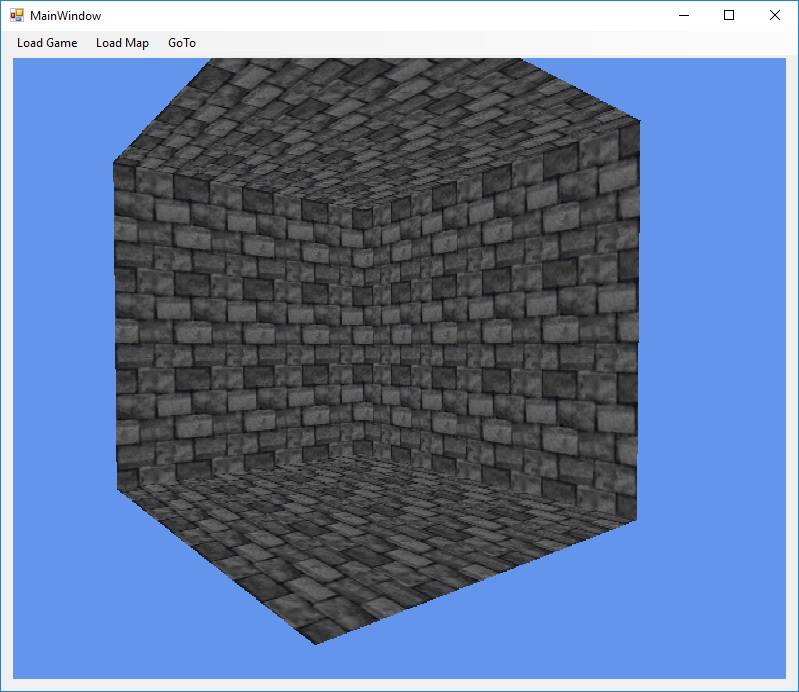Click the MainWindow app icon in title bar

[x=17, y=15]
